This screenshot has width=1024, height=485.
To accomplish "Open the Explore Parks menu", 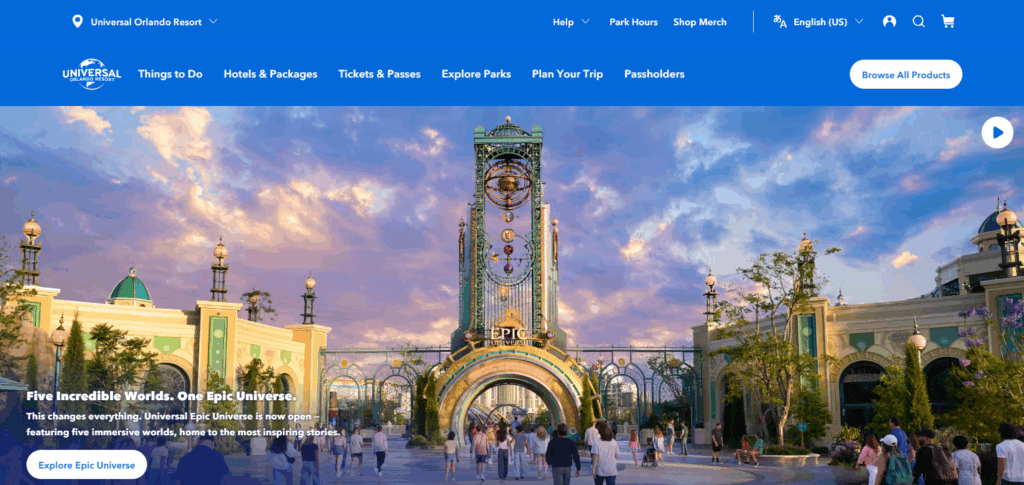I will [x=476, y=74].
